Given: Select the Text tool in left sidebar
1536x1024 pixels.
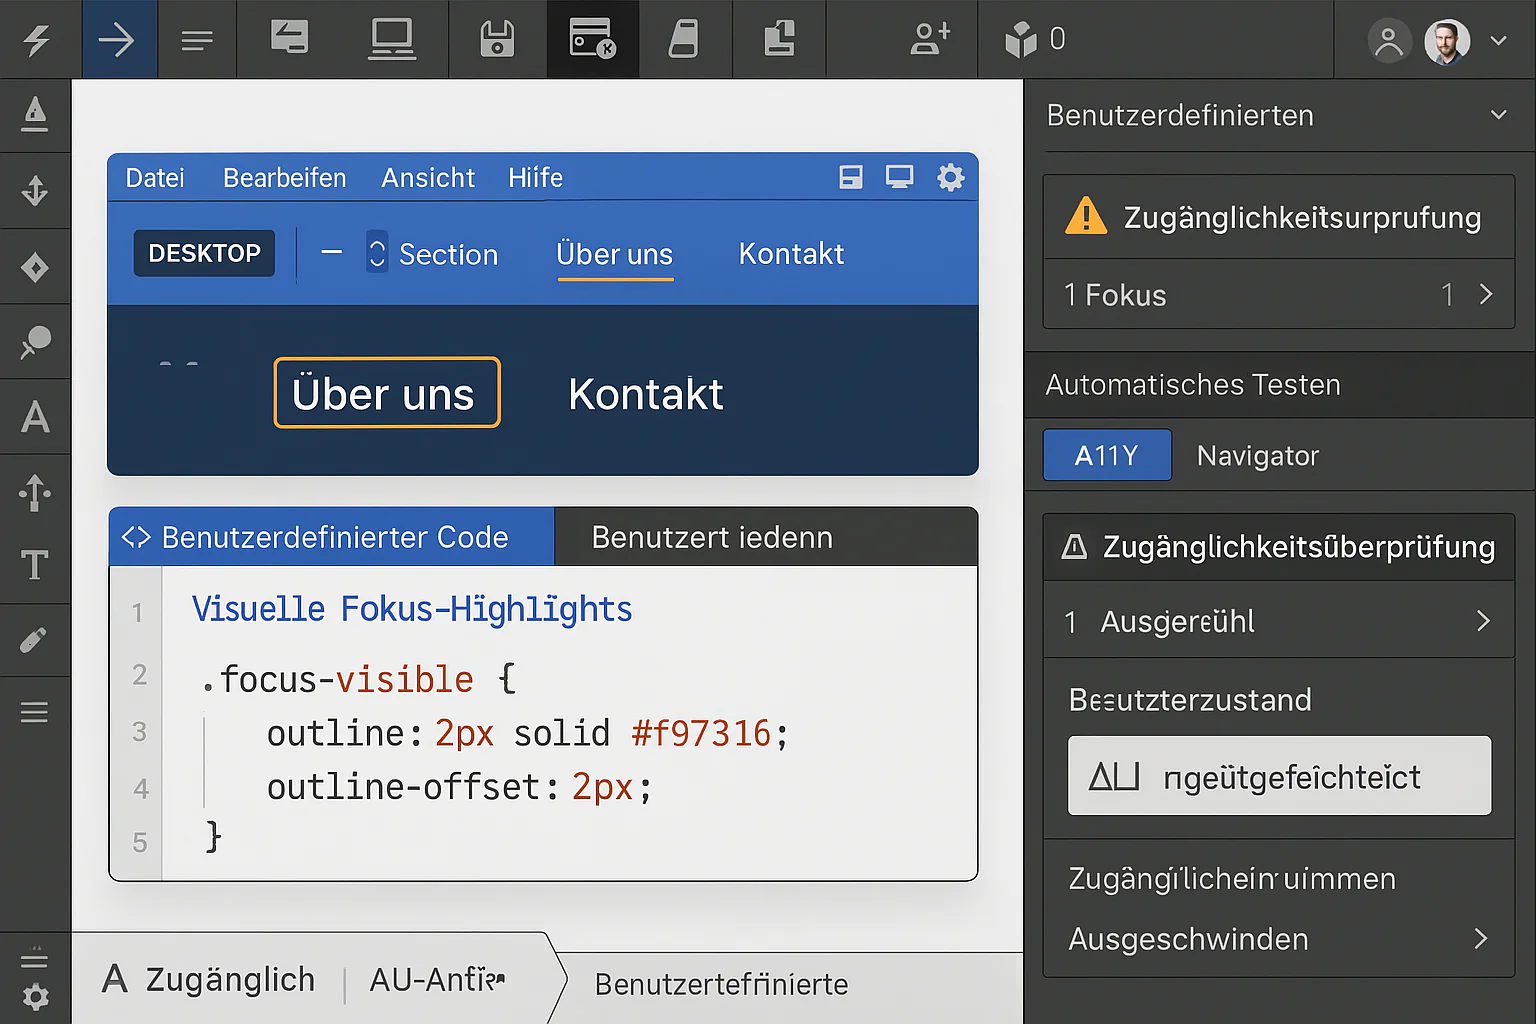Looking at the screenshot, I should pos(35,565).
